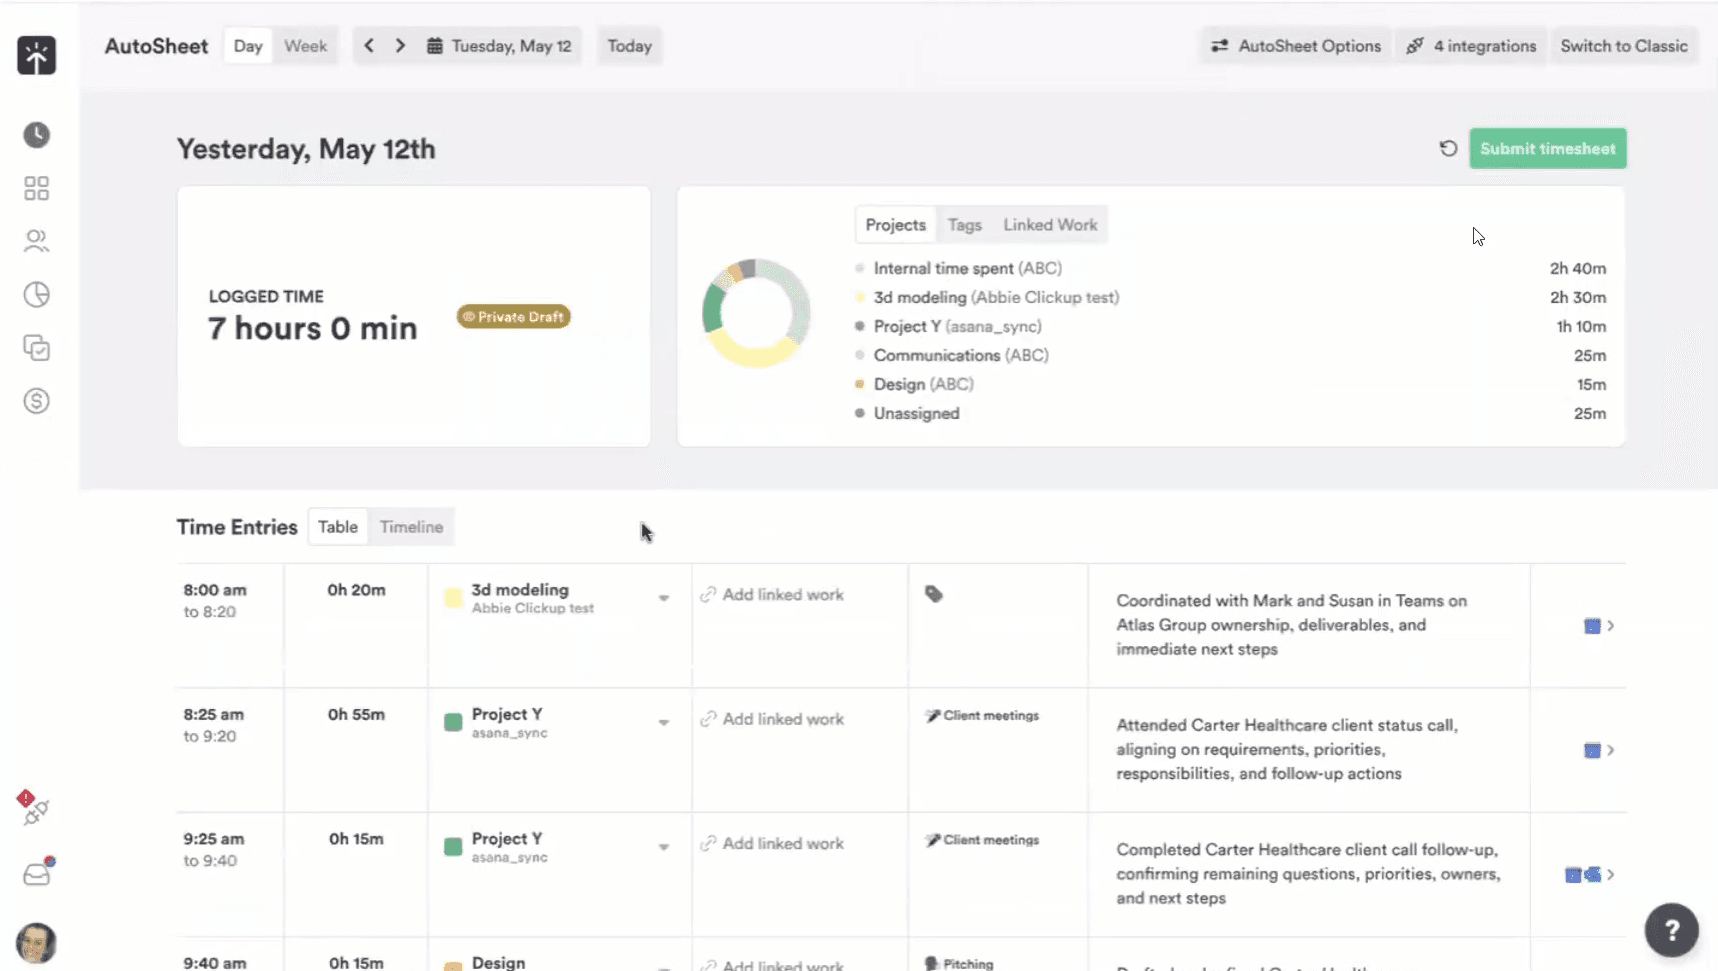This screenshot has height=971, width=1718.
Task: Click Client meetings tag on 9:25 am entry
Action: pyautogui.click(x=982, y=840)
